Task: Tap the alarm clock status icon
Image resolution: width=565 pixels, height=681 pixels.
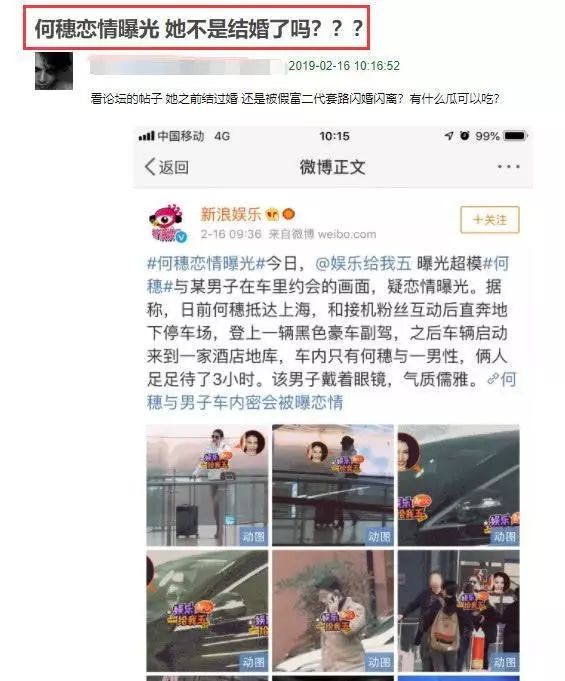Action: pyautogui.click(x=465, y=136)
